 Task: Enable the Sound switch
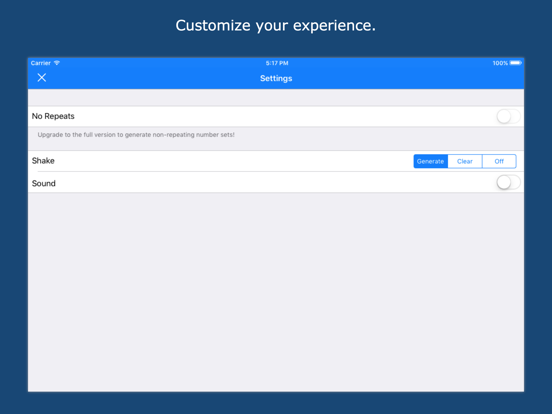point(508,182)
